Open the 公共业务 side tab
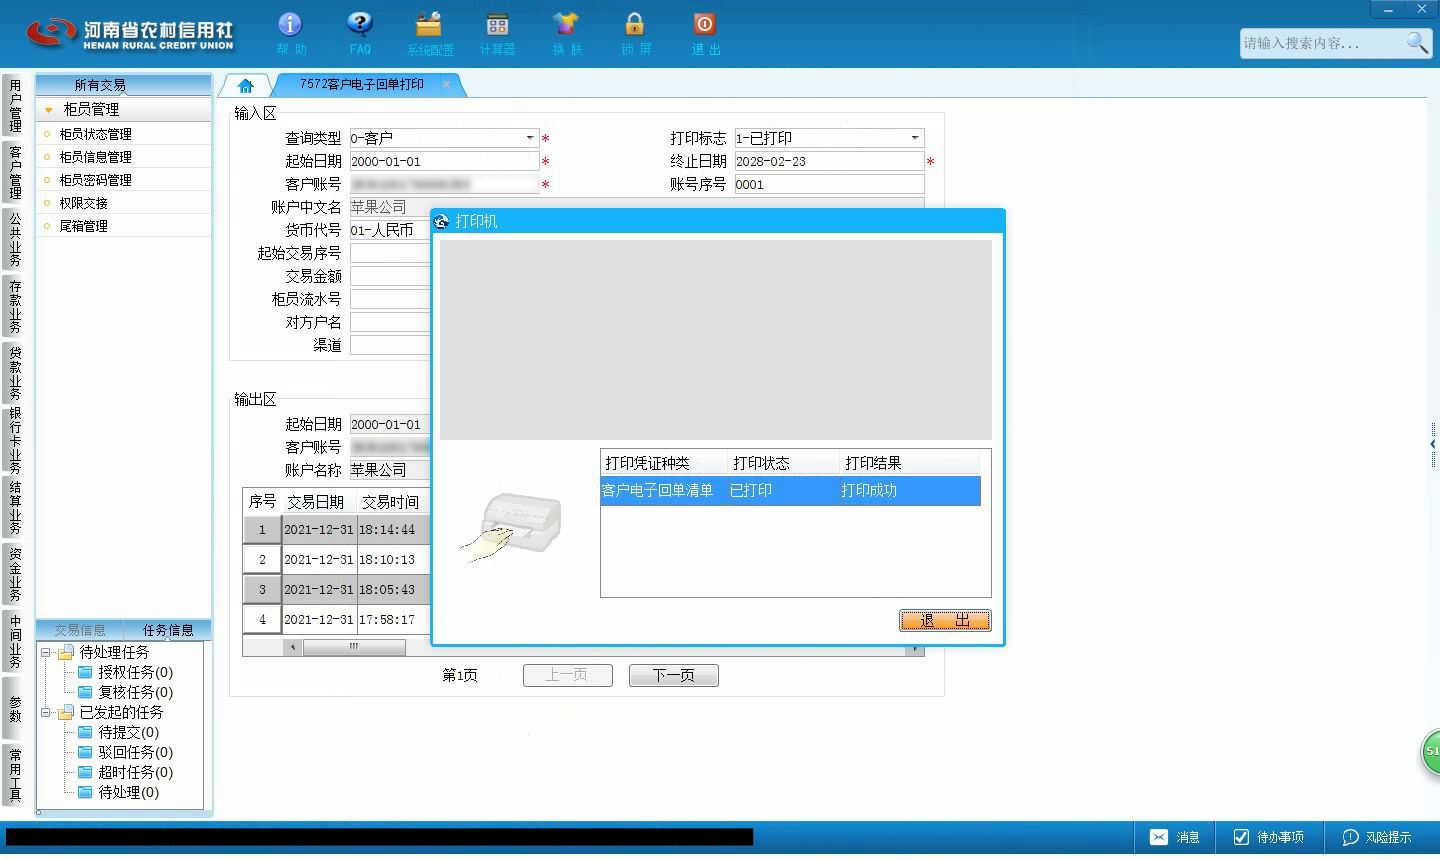 point(14,239)
